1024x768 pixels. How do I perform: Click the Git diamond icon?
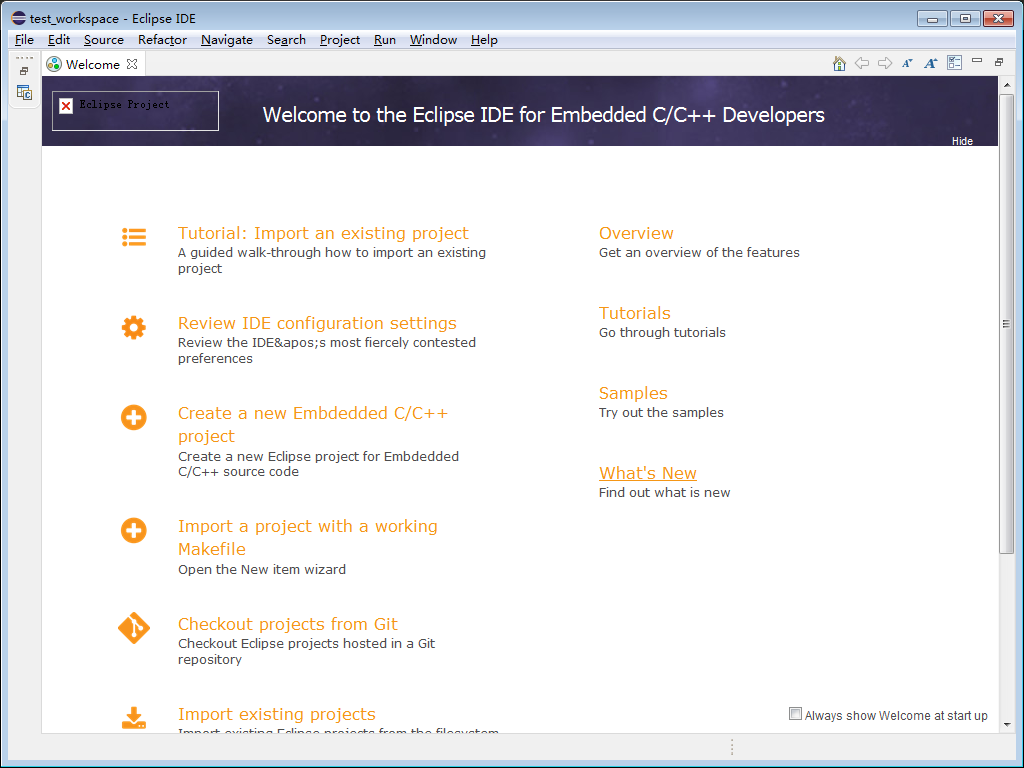[134, 628]
